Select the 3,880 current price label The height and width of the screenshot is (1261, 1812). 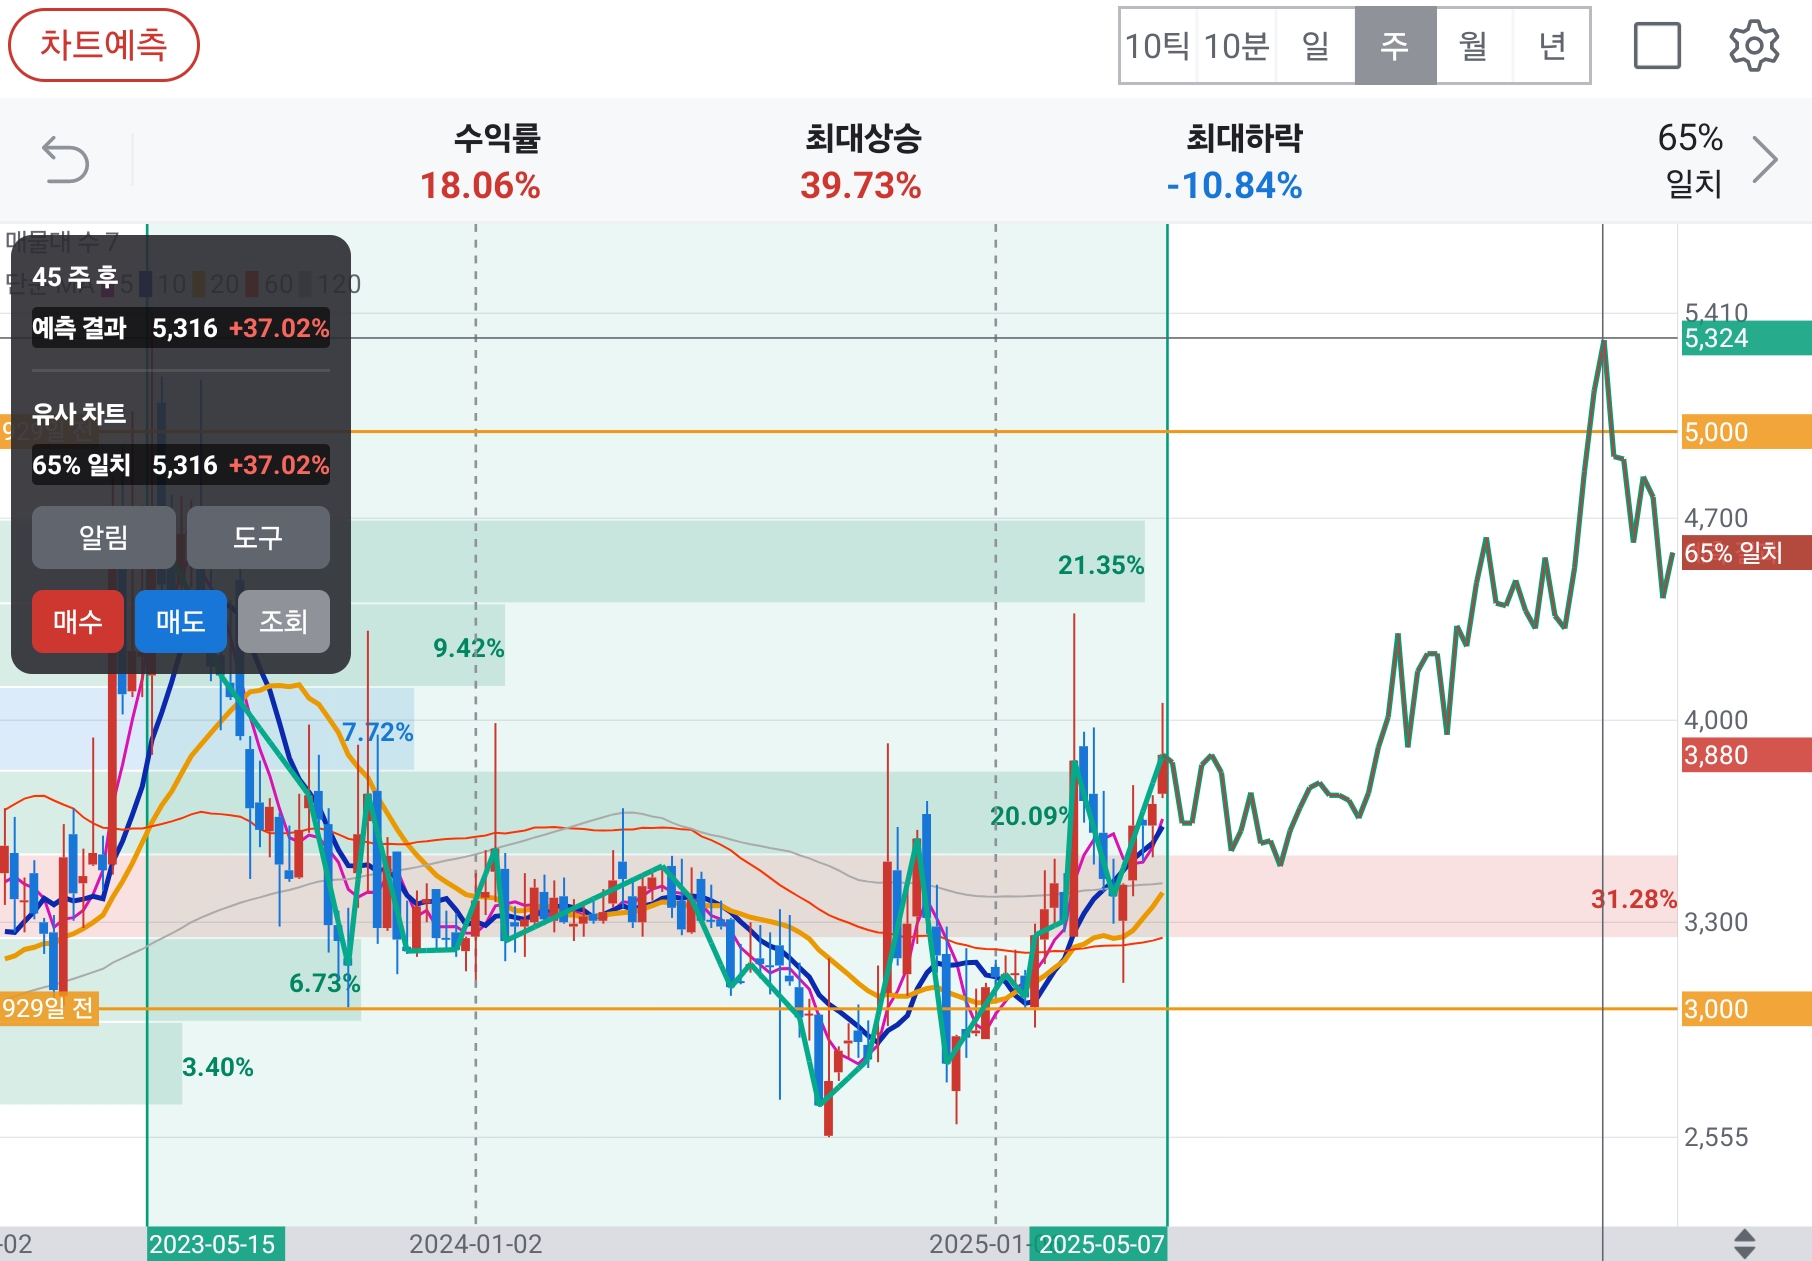pos(1746,755)
